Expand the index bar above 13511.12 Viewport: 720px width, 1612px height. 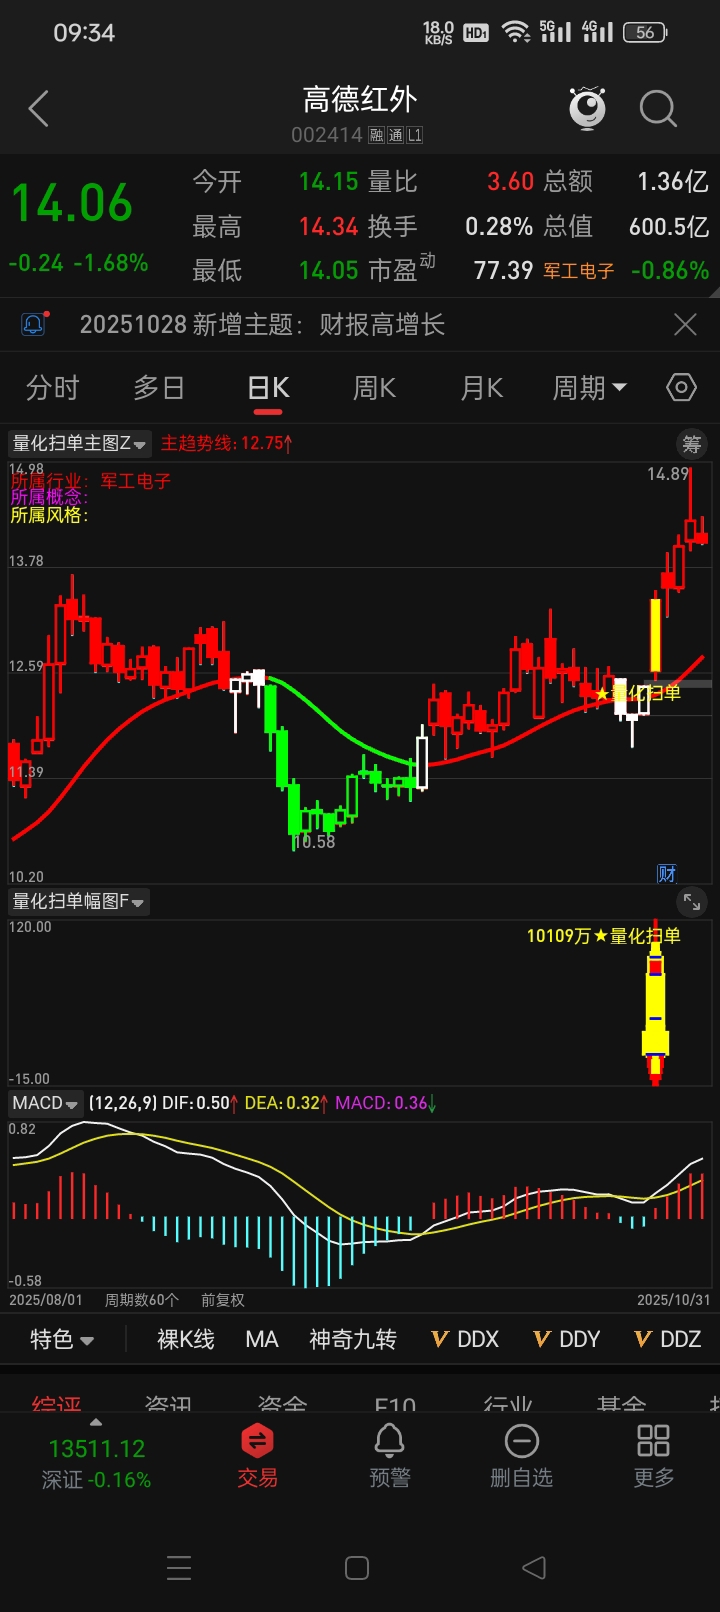[x=96, y=1422]
